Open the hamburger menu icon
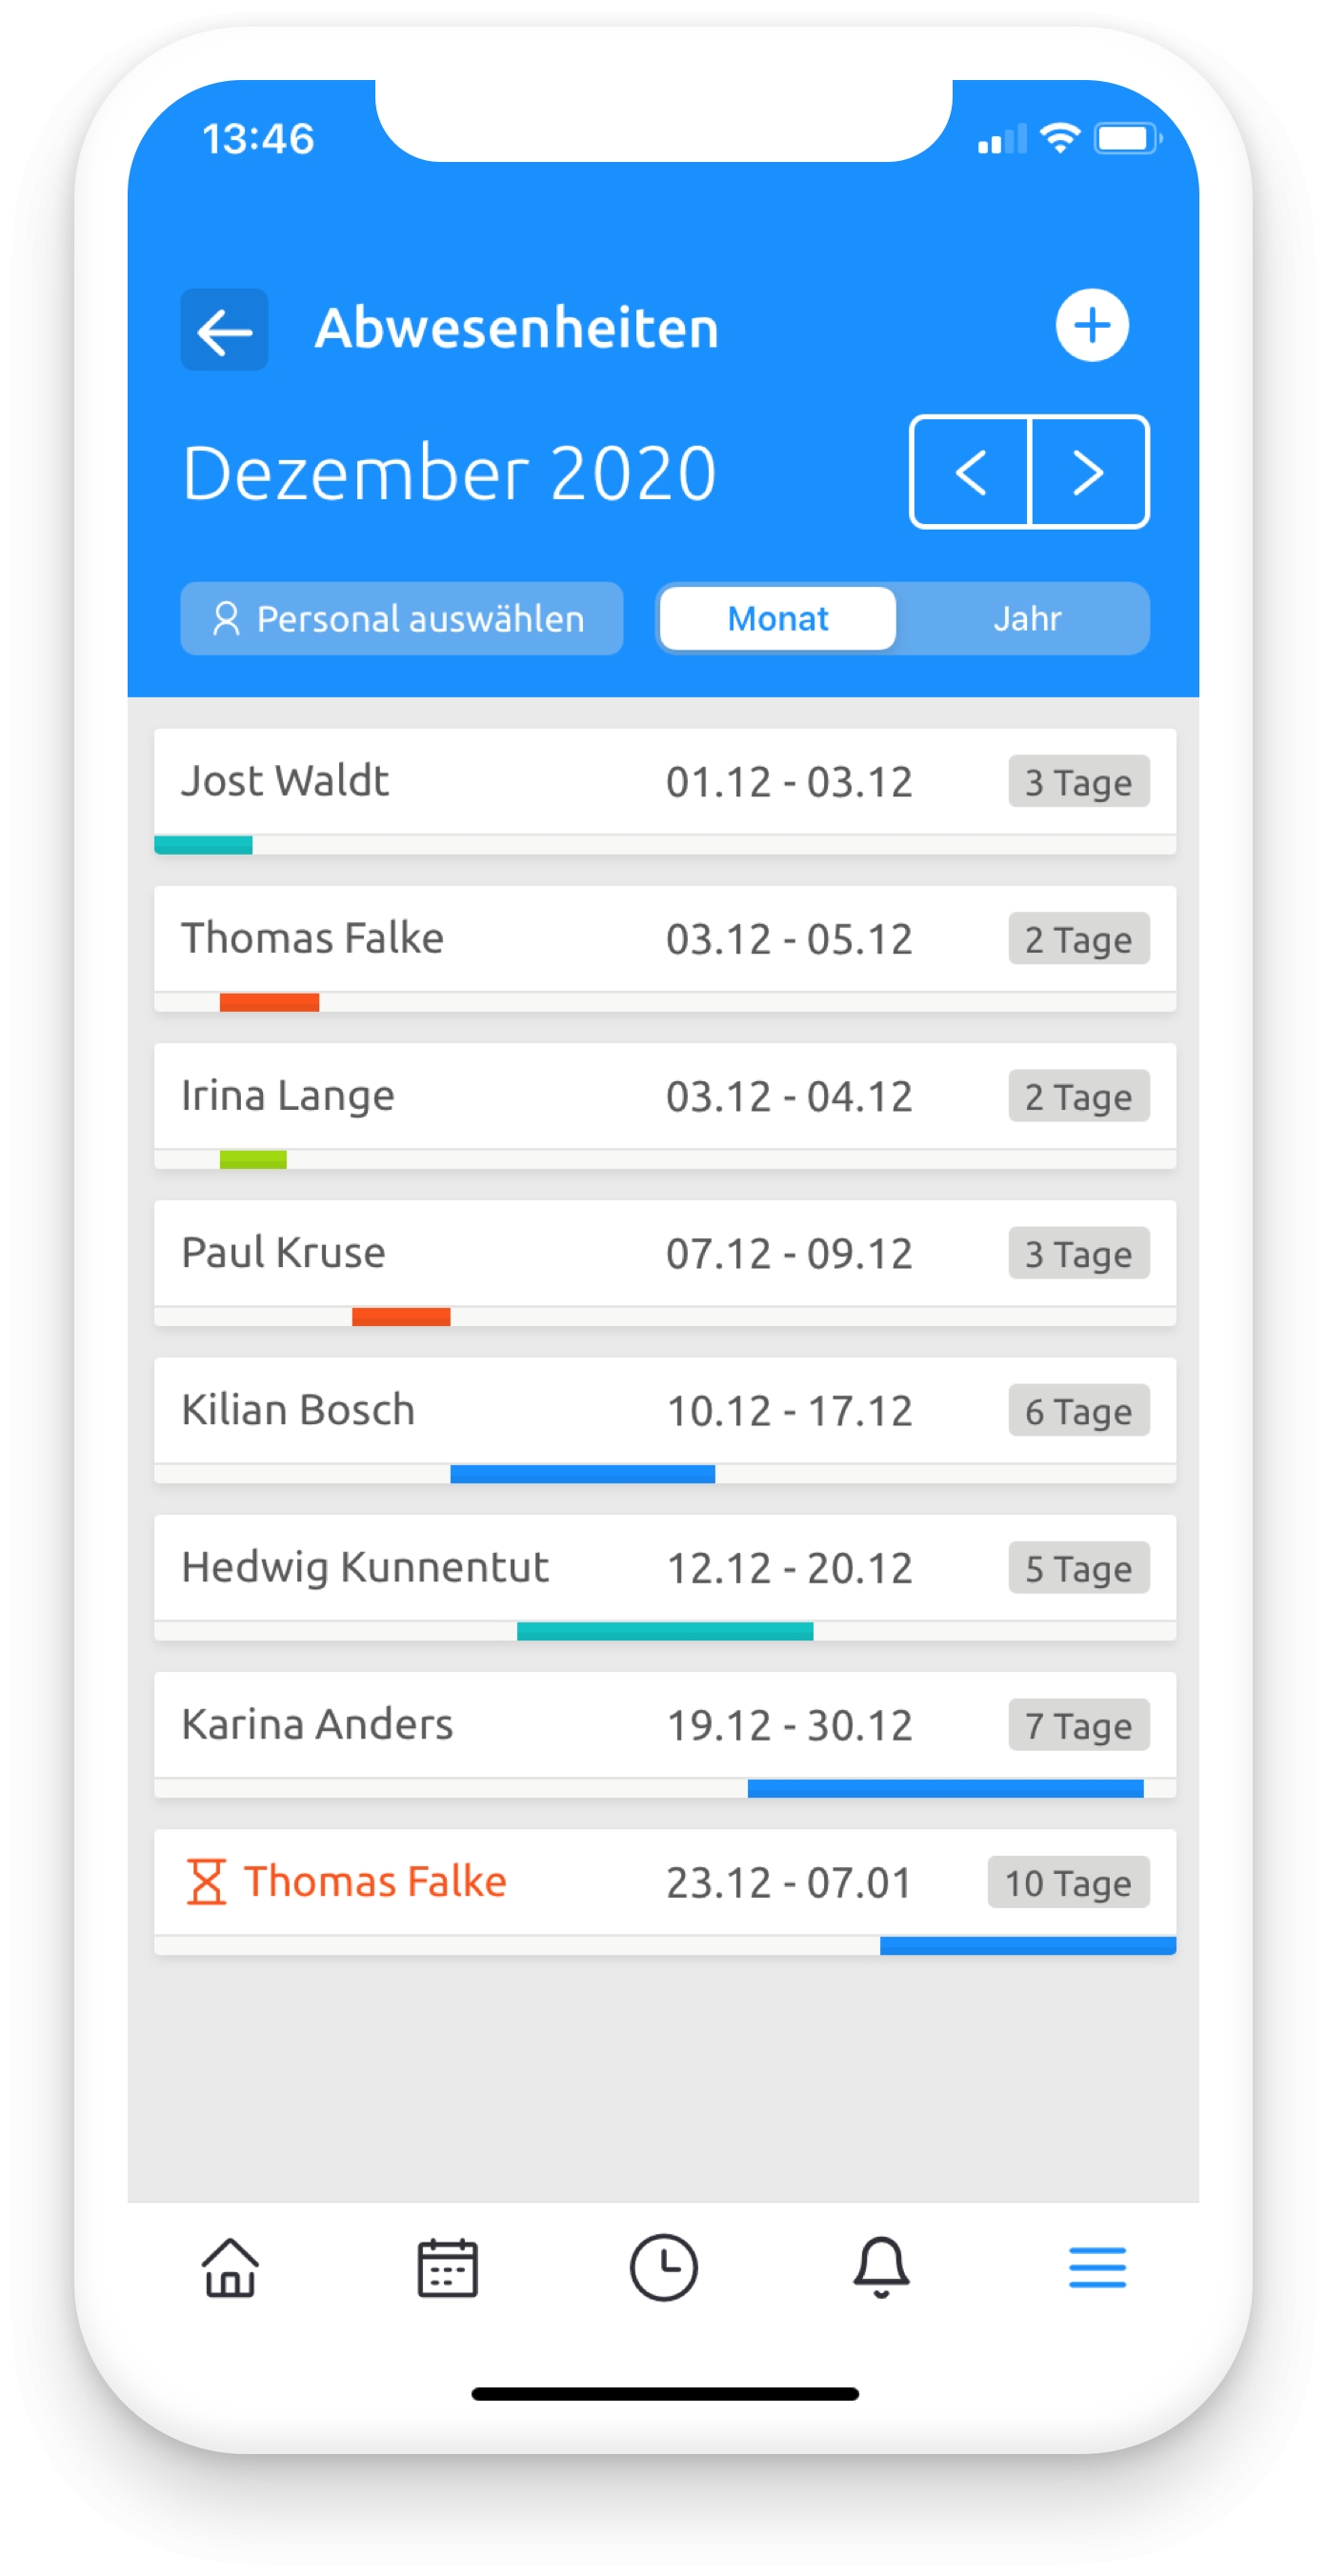1327x2576 pixels. [x=1097, y=2267]
